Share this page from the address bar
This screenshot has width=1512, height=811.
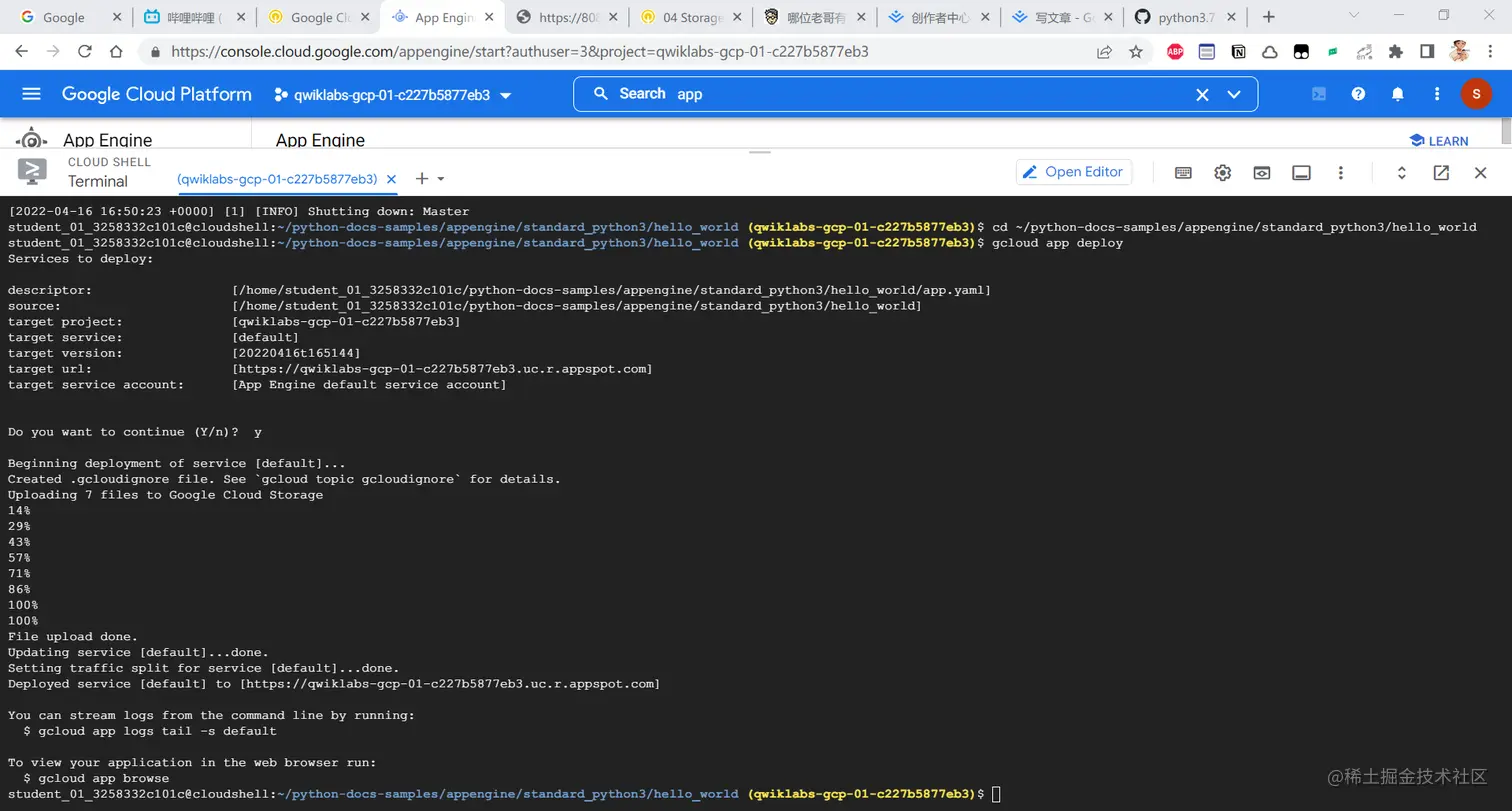(1104, 52)
